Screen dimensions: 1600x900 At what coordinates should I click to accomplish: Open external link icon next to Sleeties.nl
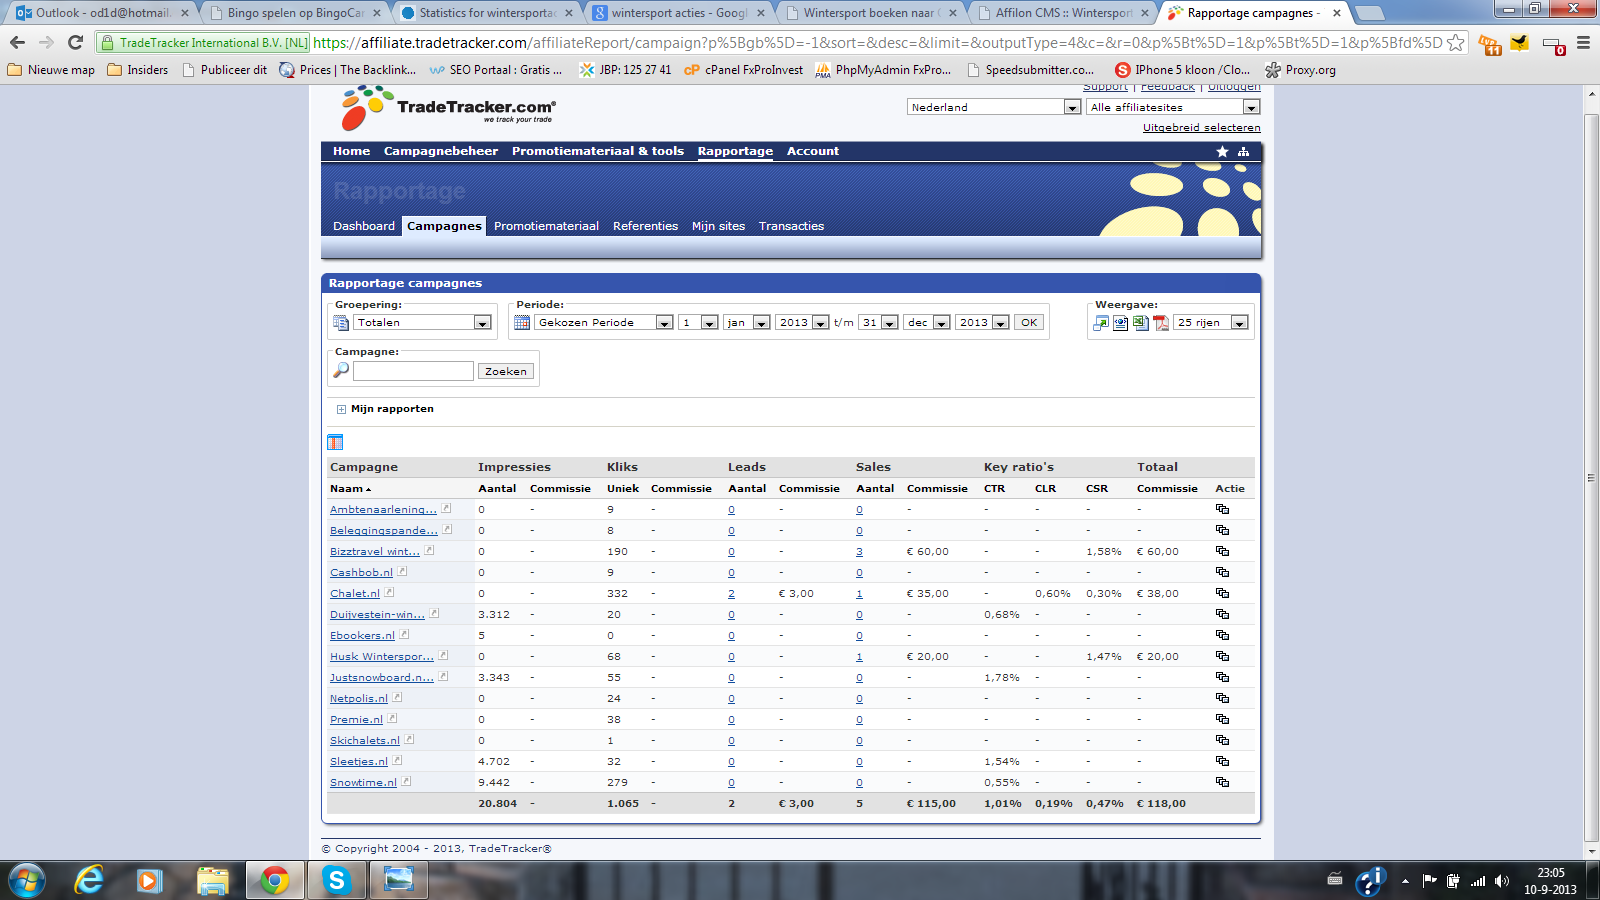click(x=397, y=760)
